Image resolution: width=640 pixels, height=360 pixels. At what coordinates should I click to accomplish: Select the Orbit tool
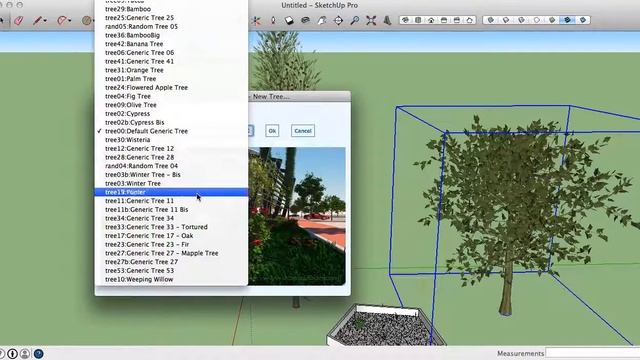[x=305, y=20]
